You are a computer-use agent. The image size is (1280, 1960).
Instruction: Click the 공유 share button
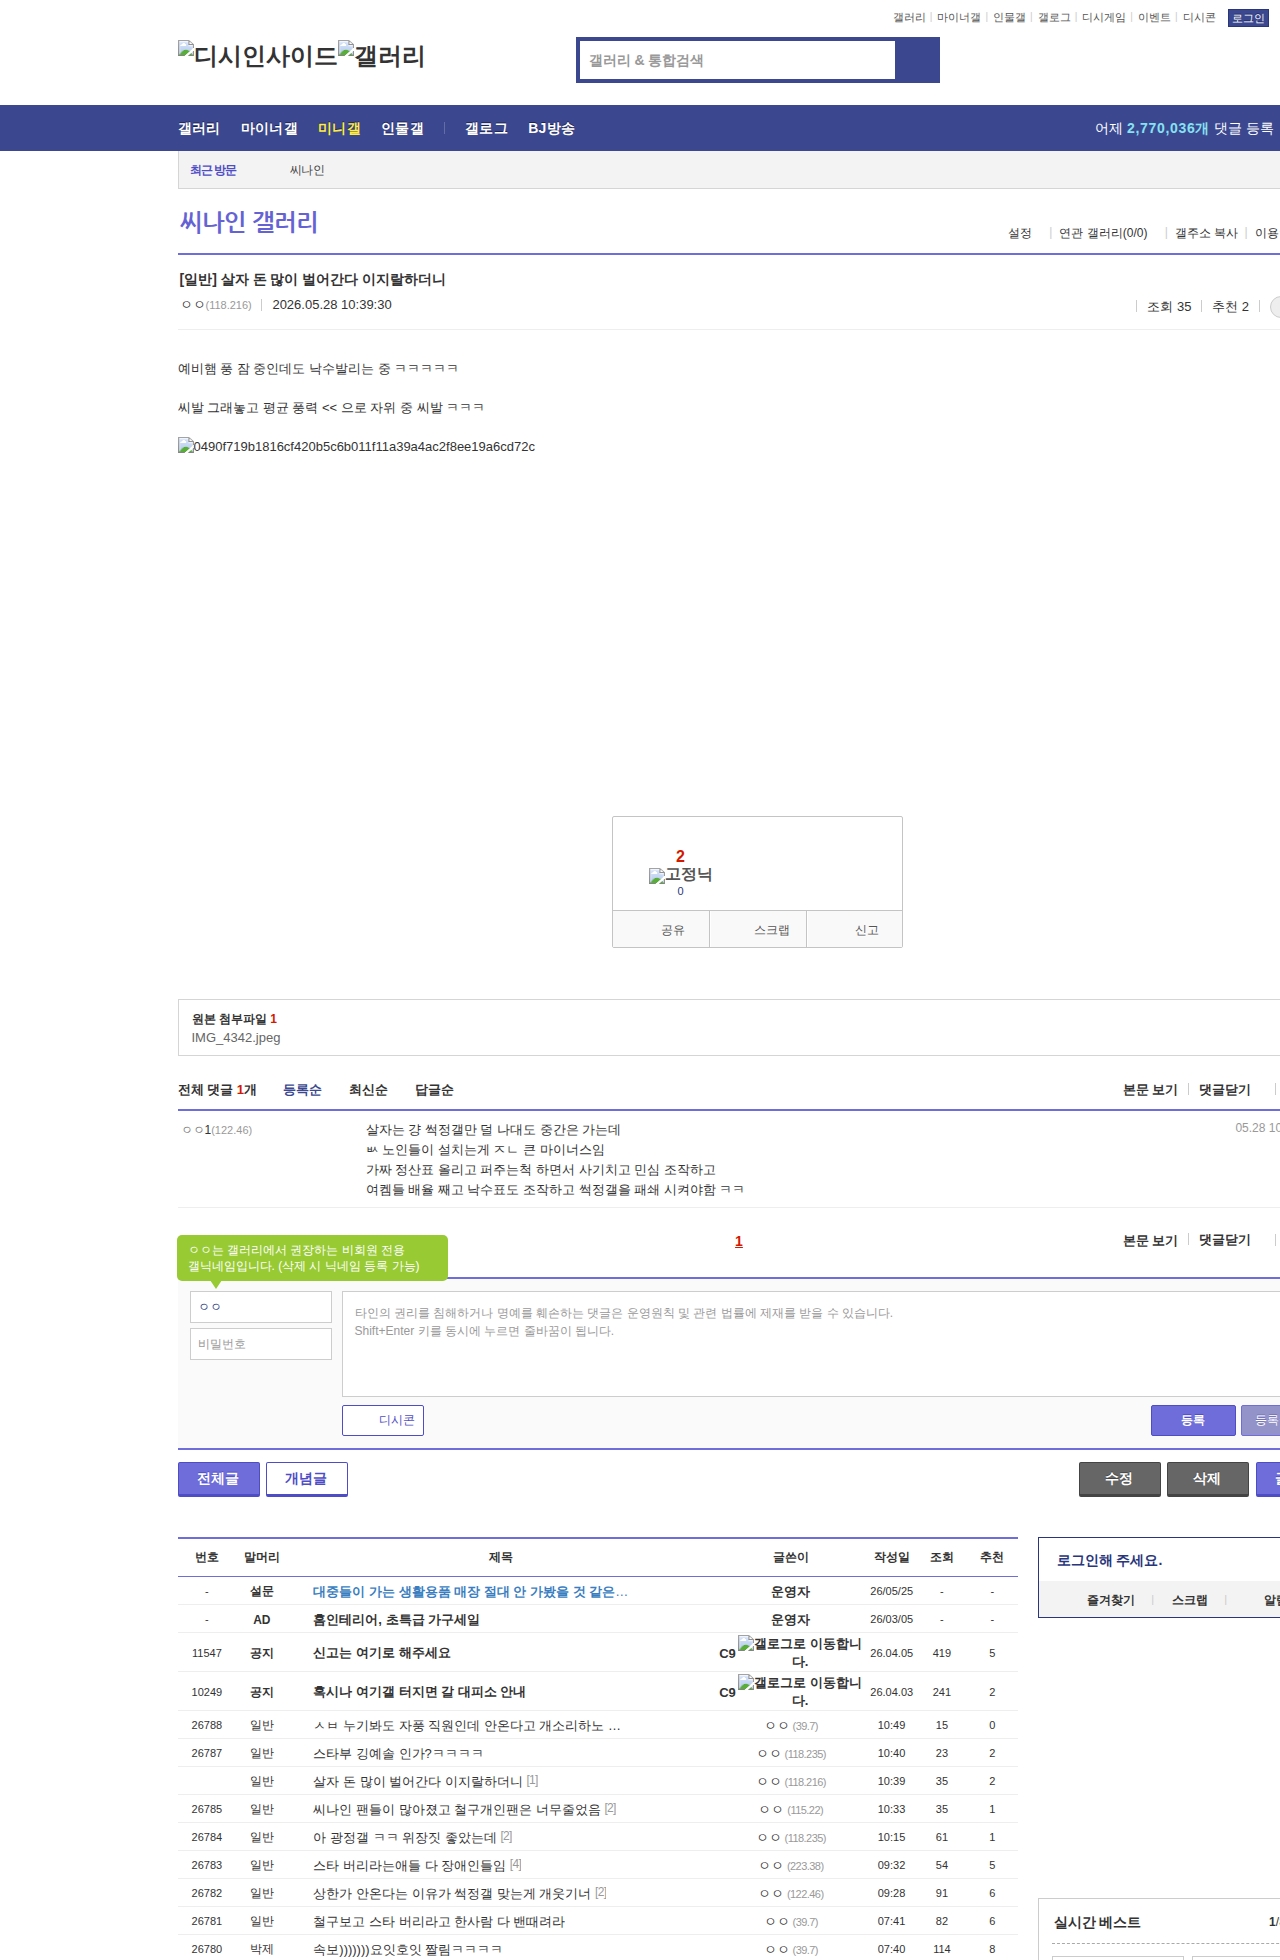pos(661,930)
